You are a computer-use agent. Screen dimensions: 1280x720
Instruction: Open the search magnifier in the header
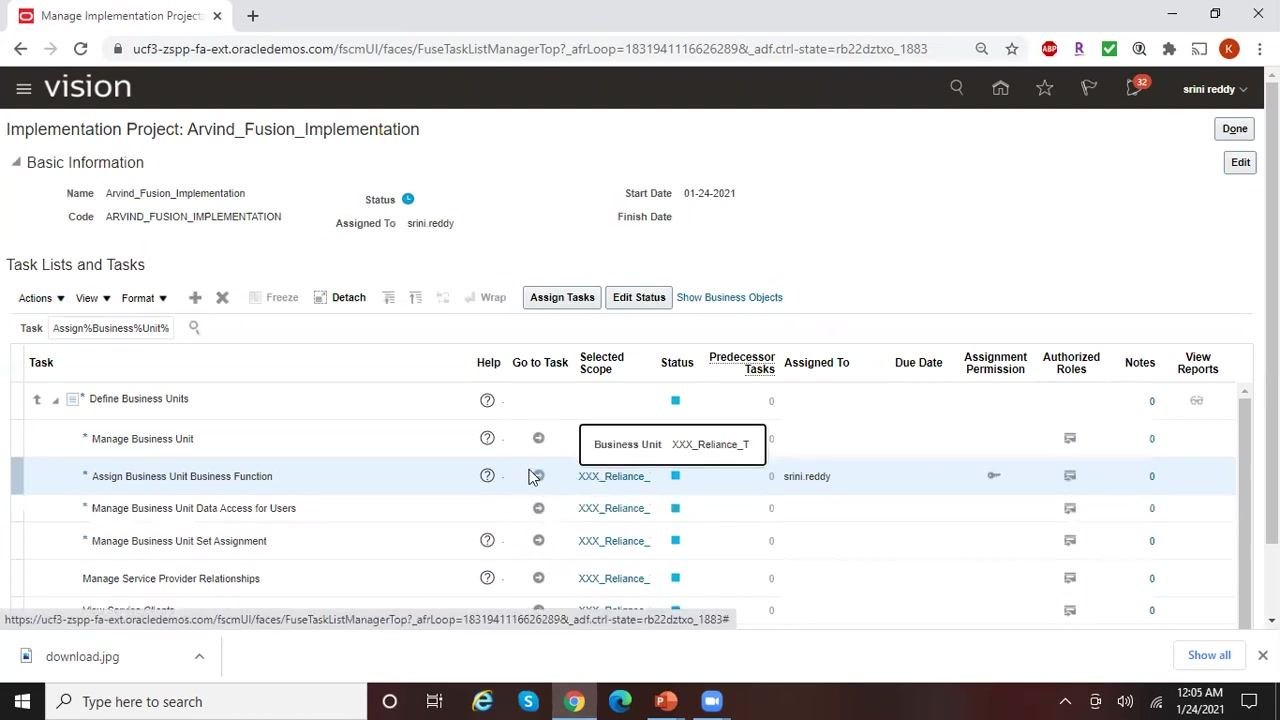pos(957,88)
